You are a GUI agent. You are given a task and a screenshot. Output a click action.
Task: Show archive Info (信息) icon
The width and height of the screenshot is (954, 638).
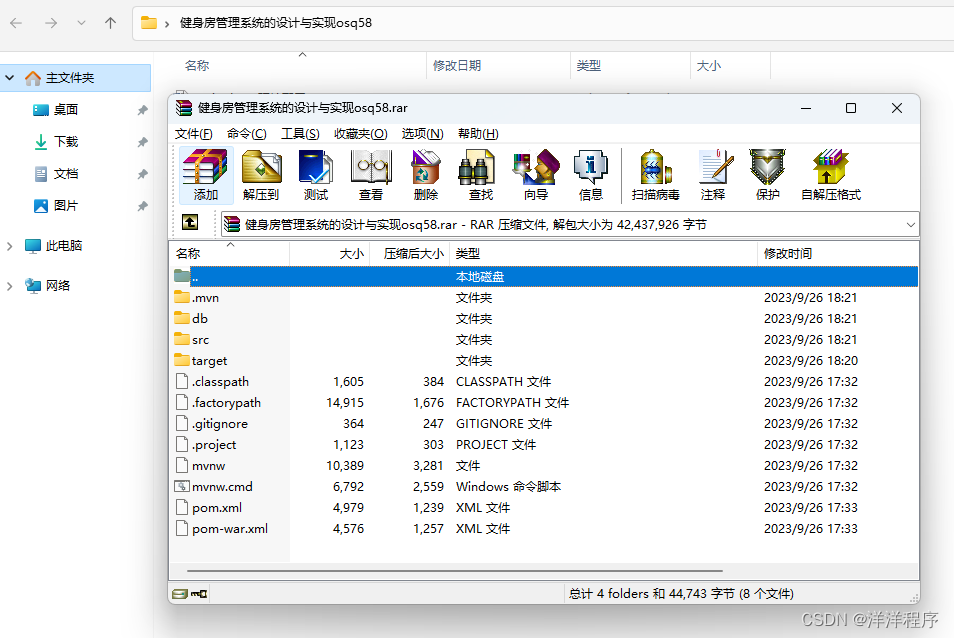(591, 175)
